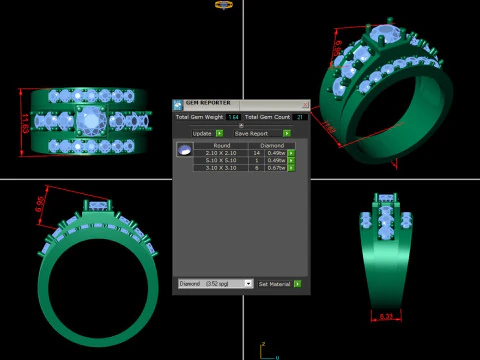Close the Gem Reporter dialog
This screenshot has width=480, height=360.
pos(305,105)
